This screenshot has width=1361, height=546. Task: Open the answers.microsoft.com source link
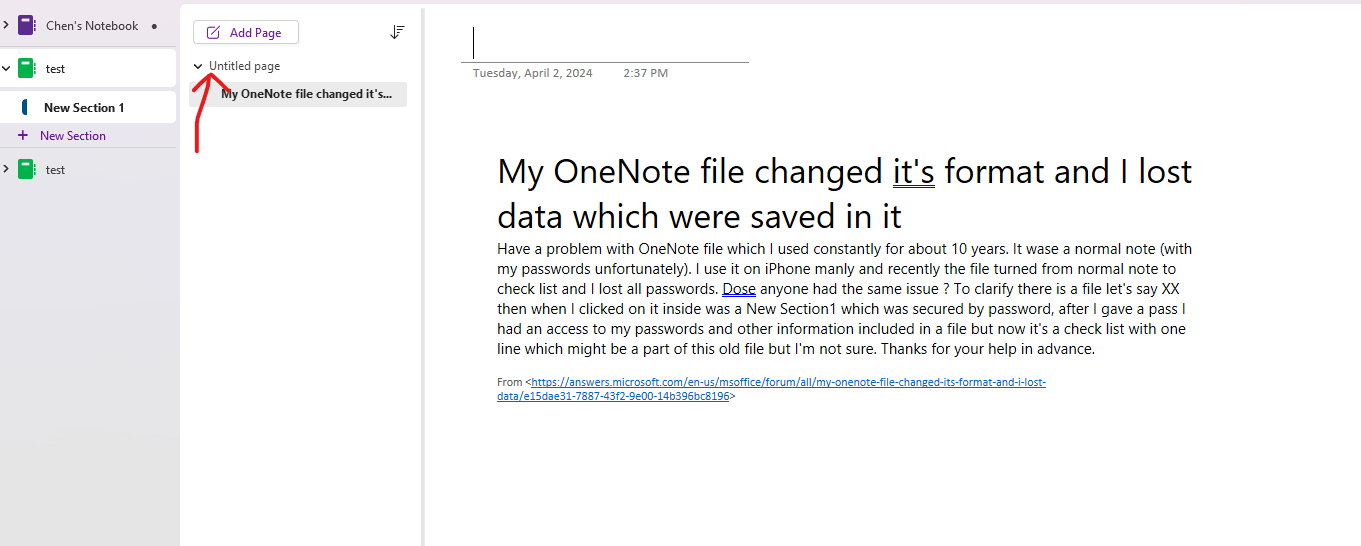pyautogui.click(x=771, y=389)
